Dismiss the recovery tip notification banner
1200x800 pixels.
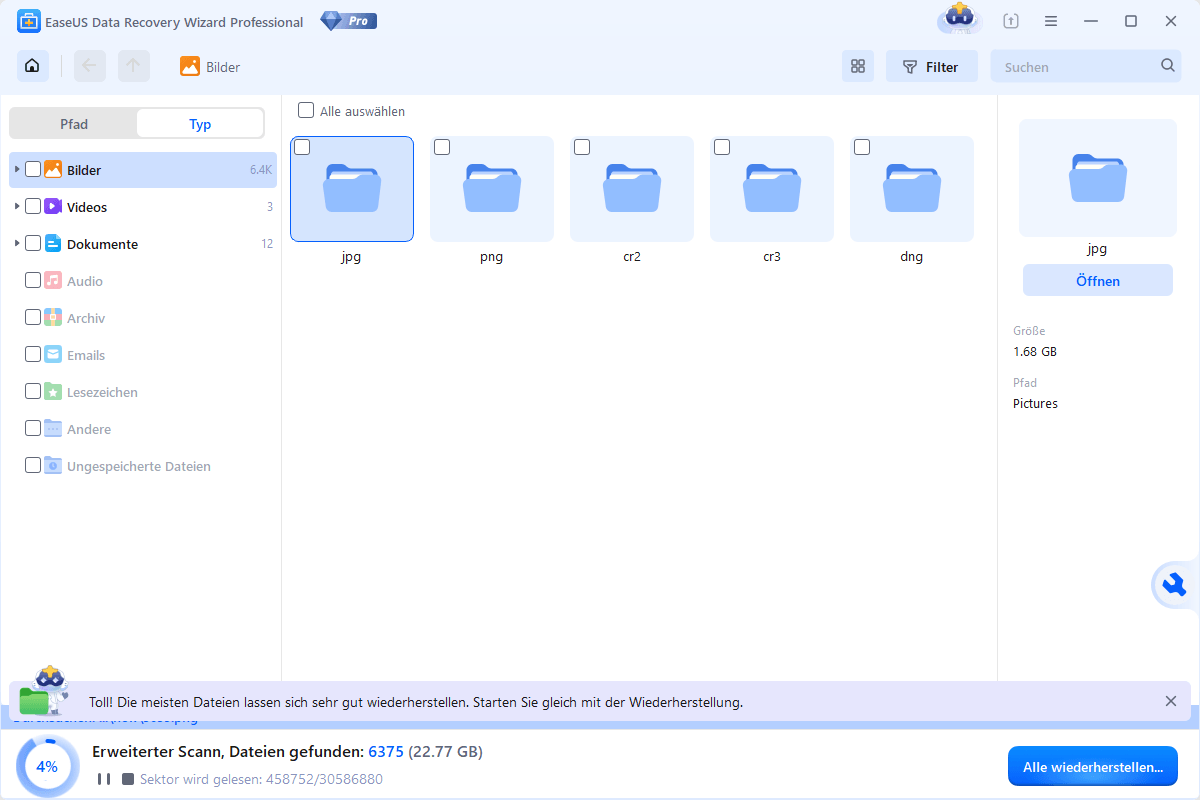[x=1171, y=701]
